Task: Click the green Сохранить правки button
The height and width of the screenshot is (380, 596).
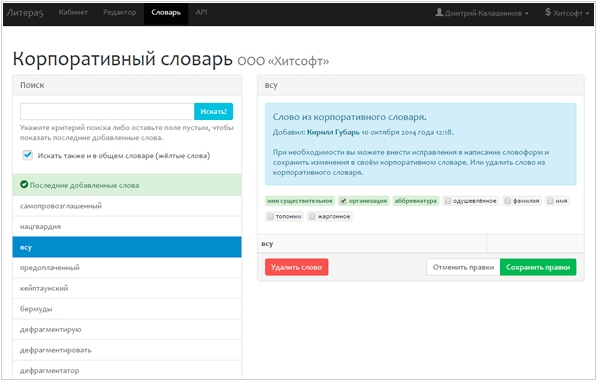Action: (538, 267)
